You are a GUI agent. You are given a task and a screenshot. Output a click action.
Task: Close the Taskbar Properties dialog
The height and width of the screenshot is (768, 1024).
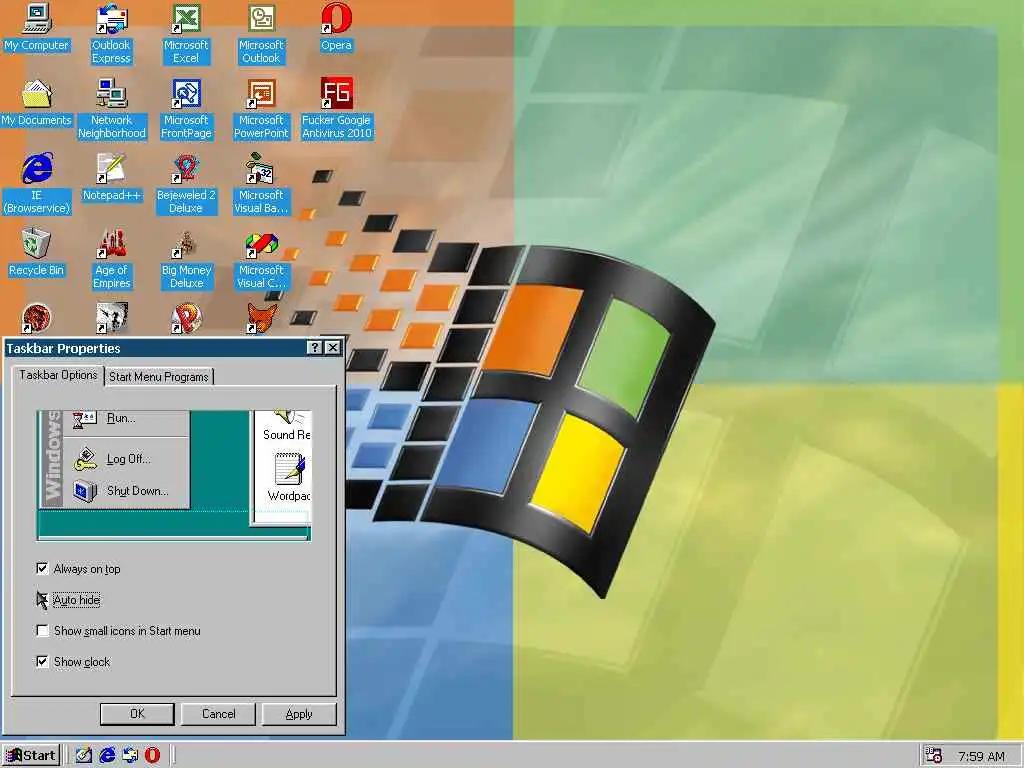coord(333,347)
